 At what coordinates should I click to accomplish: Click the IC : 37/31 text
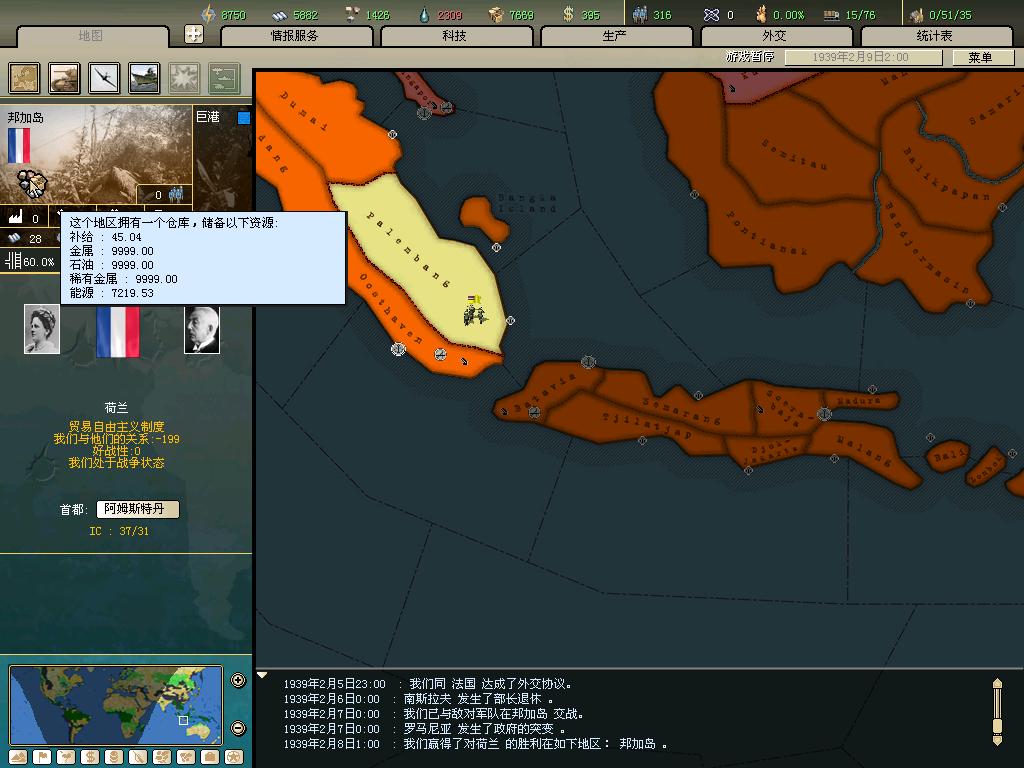coord(119,531)
